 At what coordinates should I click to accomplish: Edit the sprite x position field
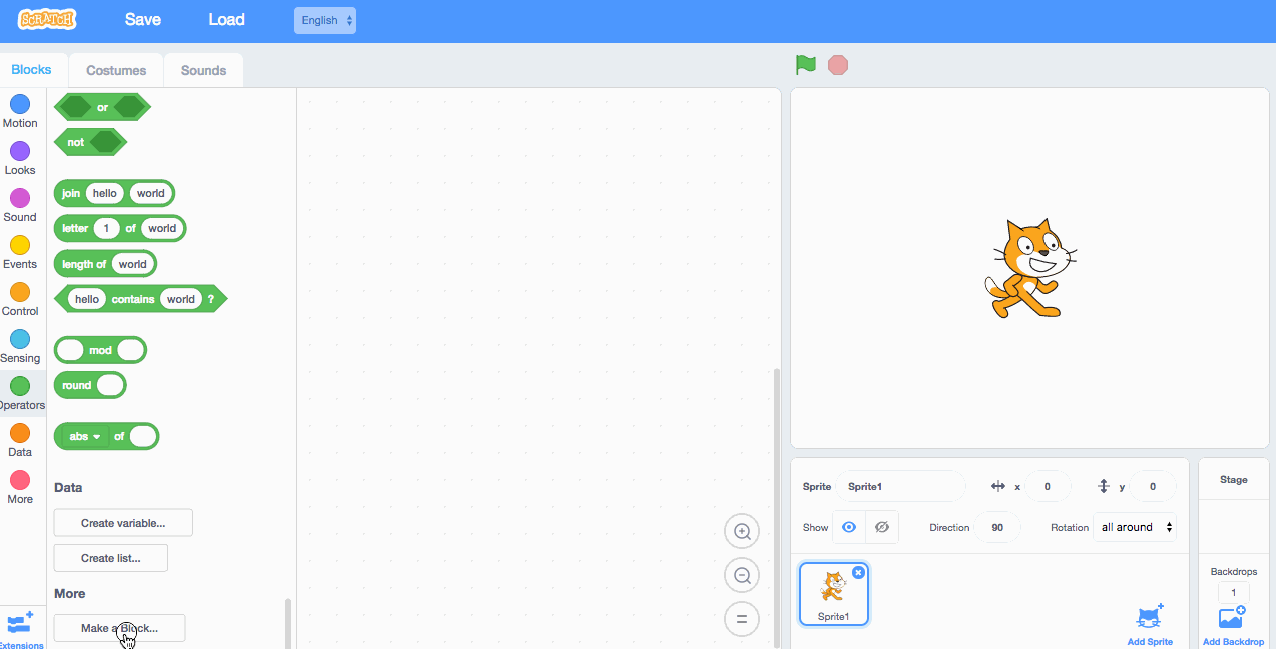point(1048,486)
